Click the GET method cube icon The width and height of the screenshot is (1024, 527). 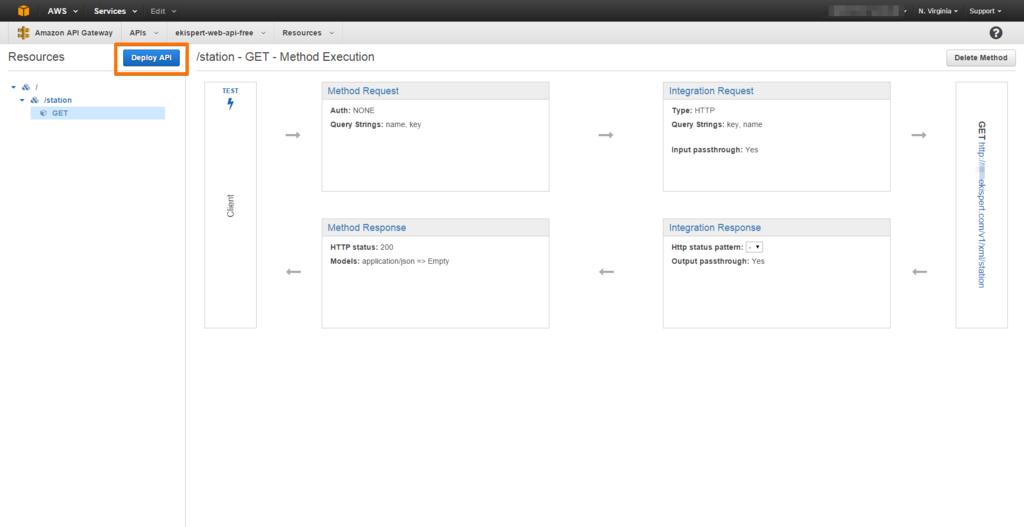click(x=44, y=113)
